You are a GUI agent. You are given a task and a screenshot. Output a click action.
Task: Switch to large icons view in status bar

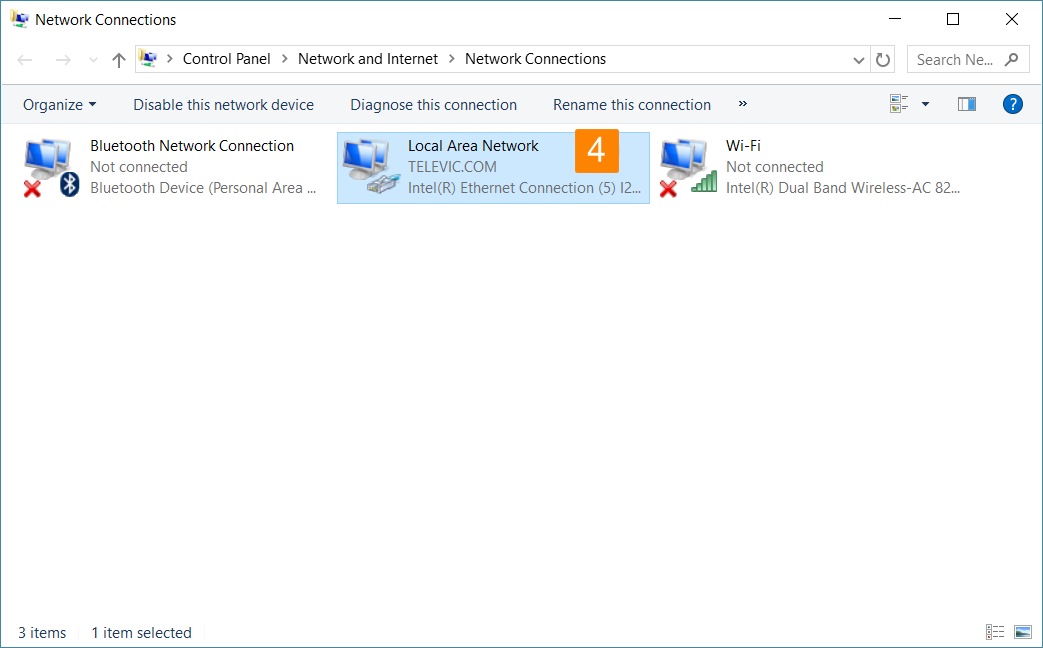[x=1022, y=632]
